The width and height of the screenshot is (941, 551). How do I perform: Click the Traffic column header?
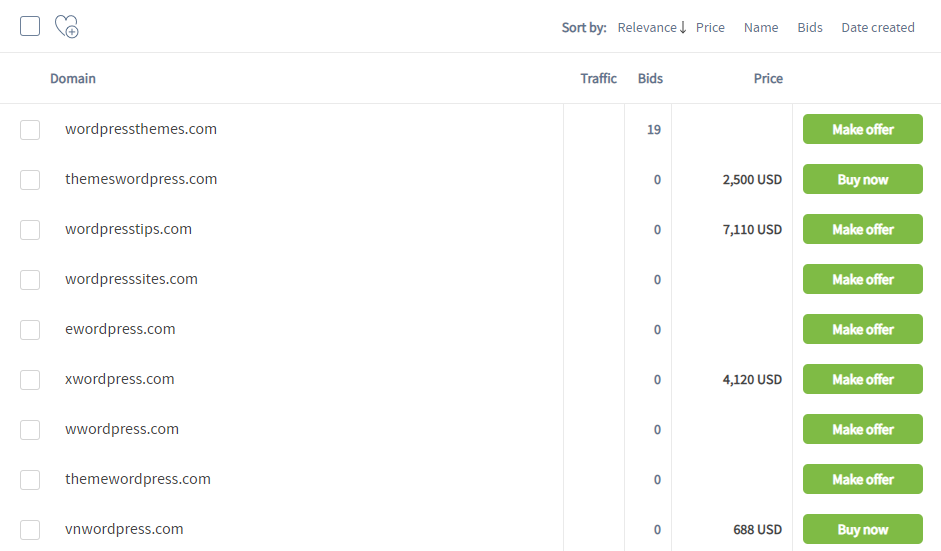[598, 78]
